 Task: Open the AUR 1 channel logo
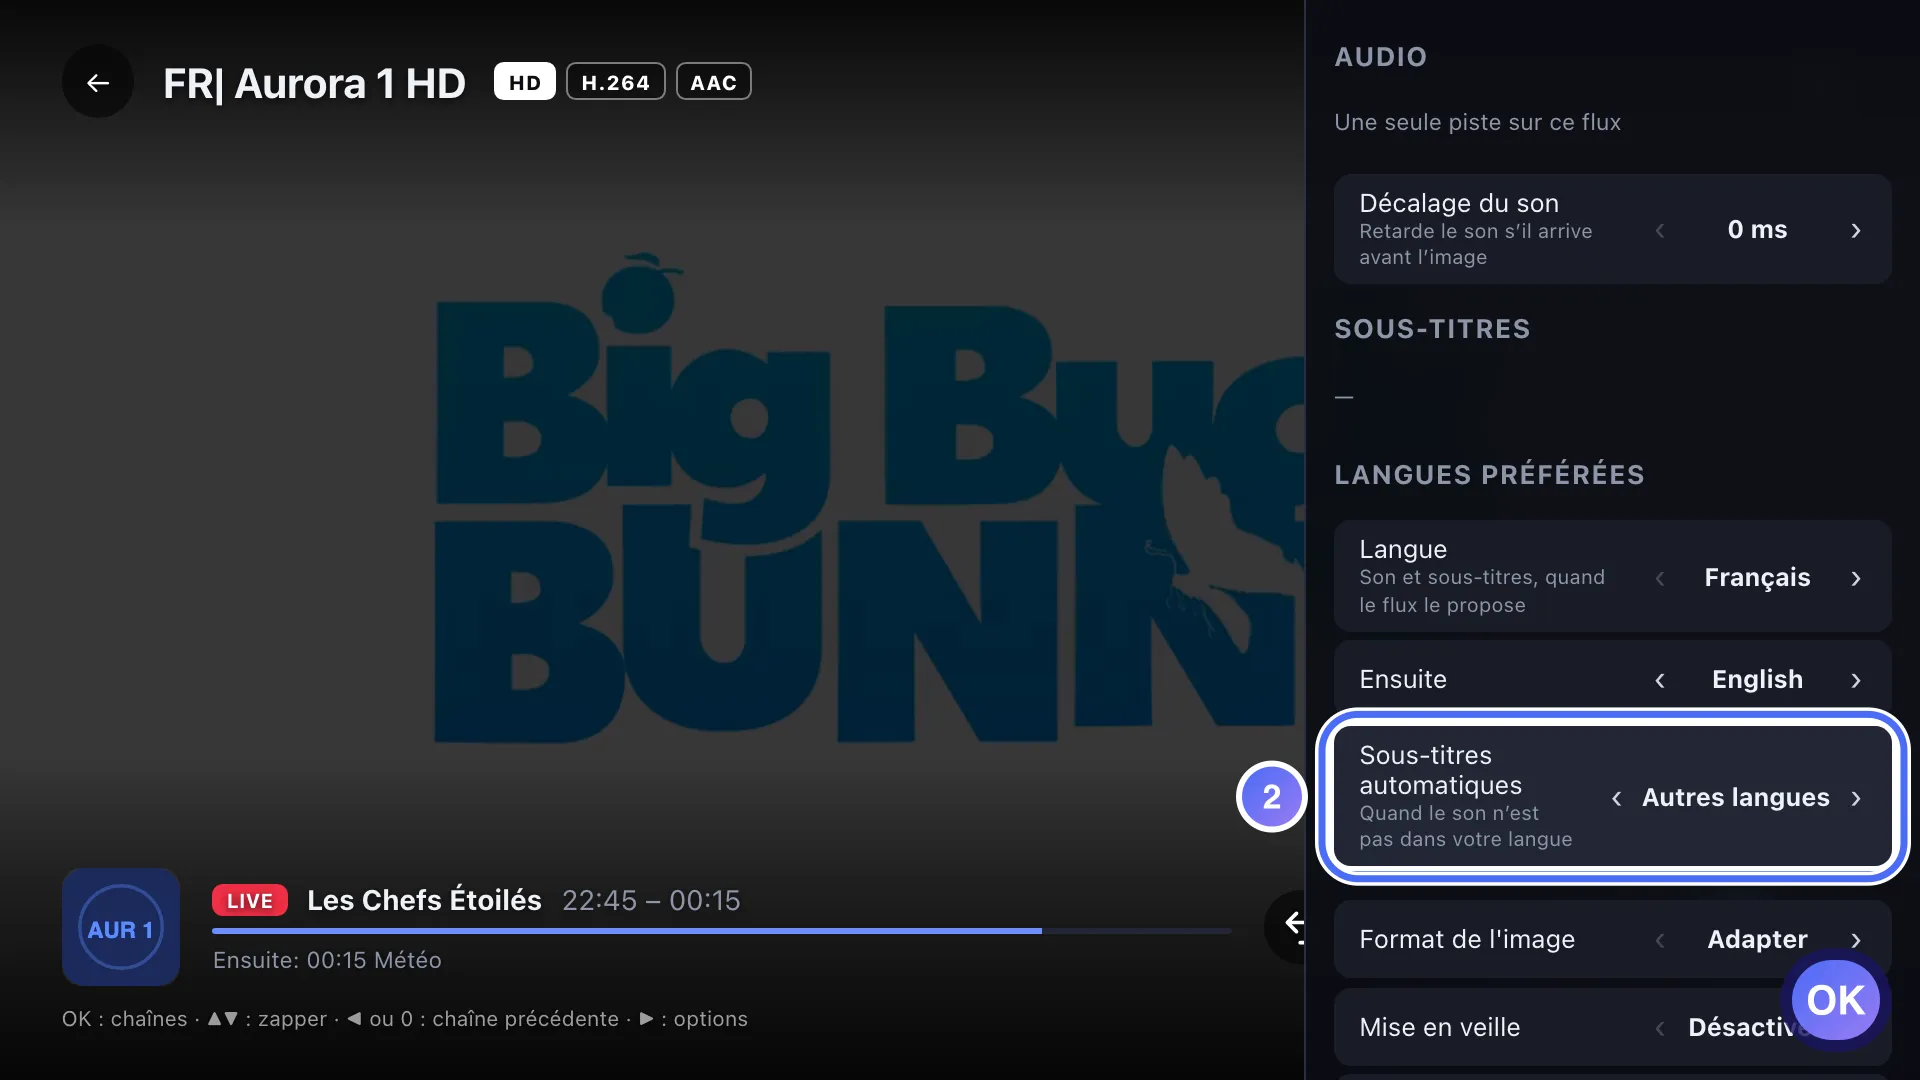(121, 927)
